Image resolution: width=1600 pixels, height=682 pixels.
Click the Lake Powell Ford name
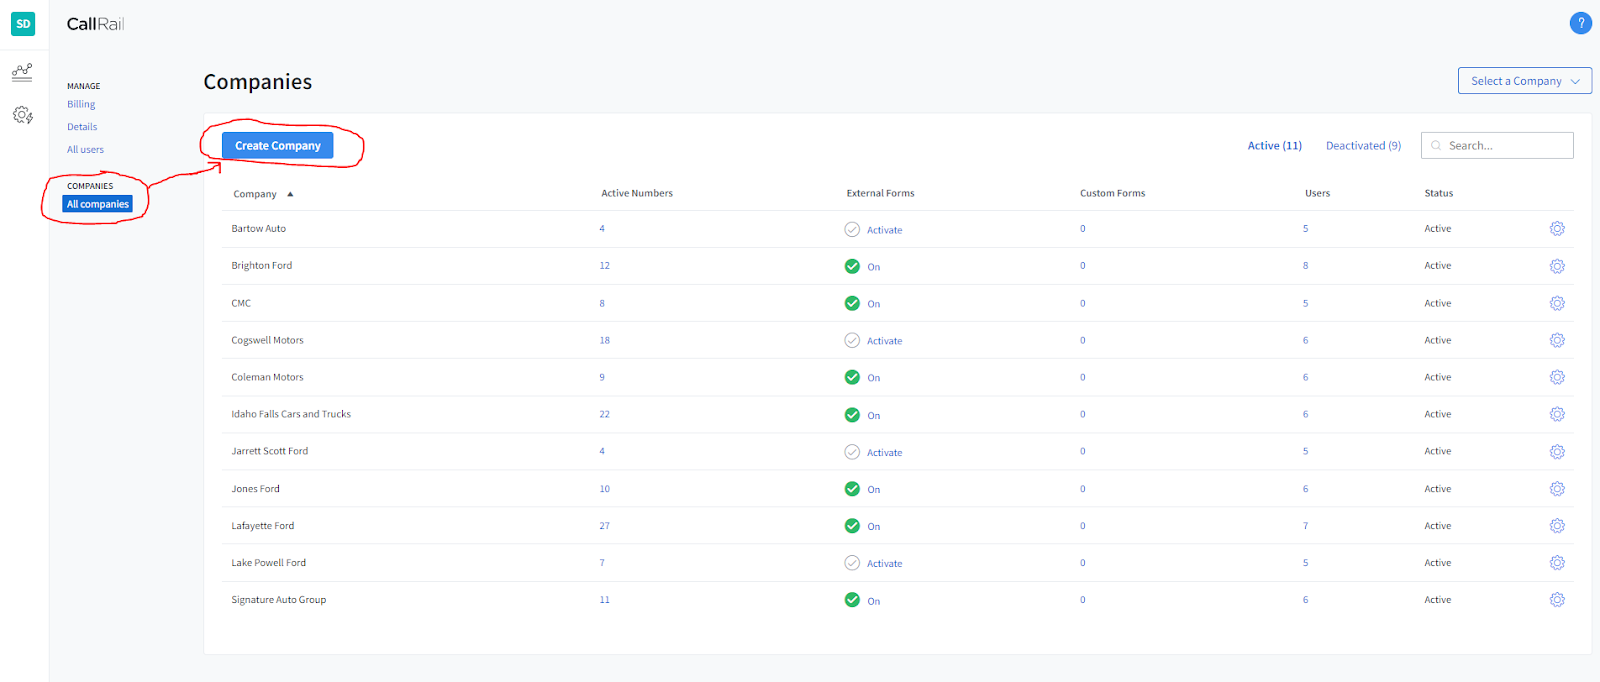[268, 563]
